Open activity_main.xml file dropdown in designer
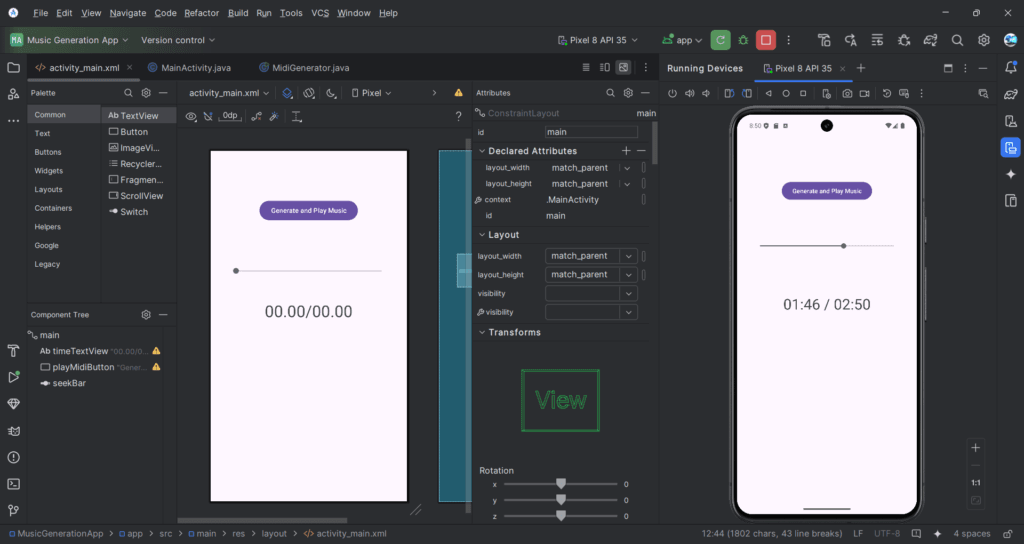The width and height of the screenshot is (1024, 544). point(229,93)
